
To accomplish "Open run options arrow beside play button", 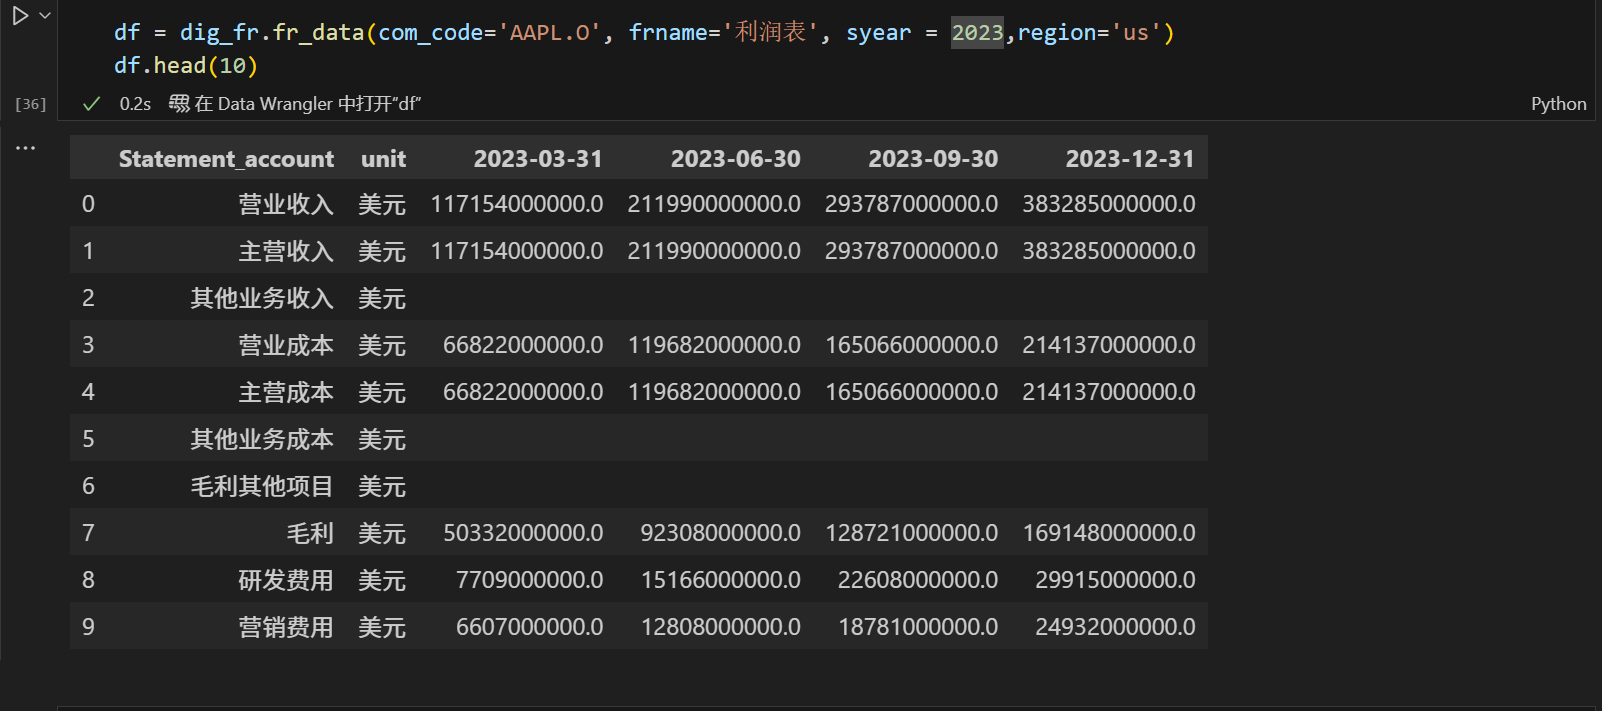I will point(45,16).
